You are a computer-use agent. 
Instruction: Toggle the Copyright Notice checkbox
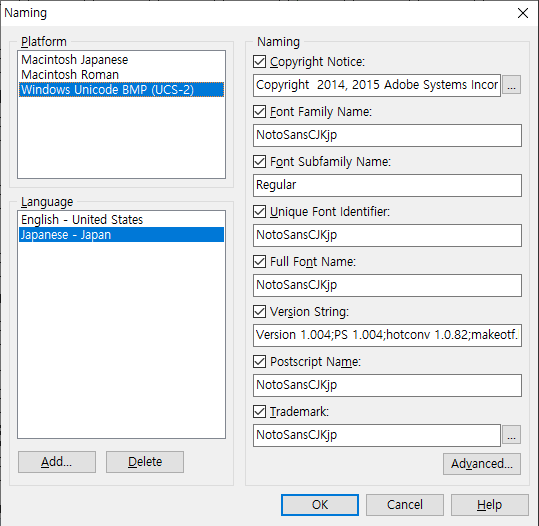pyautogui.click(x=260, y=62)
